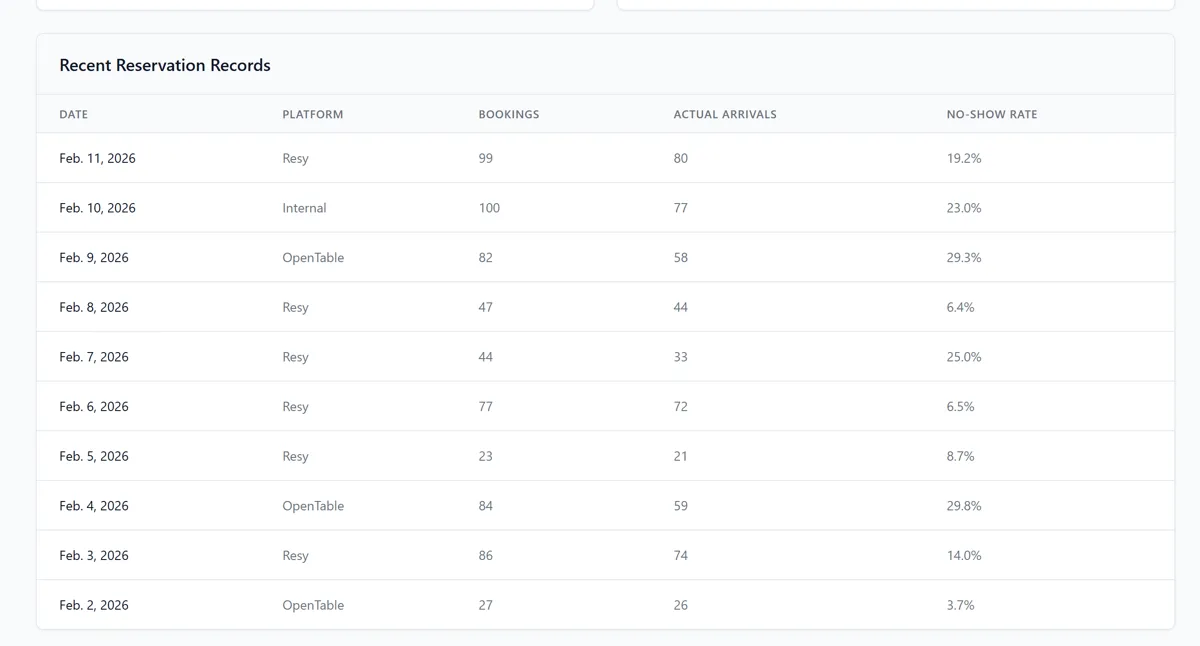Screen dimensions: 1200x646
Task: Click Resy in the Feb. 6 row
Action: click(295, 407)
